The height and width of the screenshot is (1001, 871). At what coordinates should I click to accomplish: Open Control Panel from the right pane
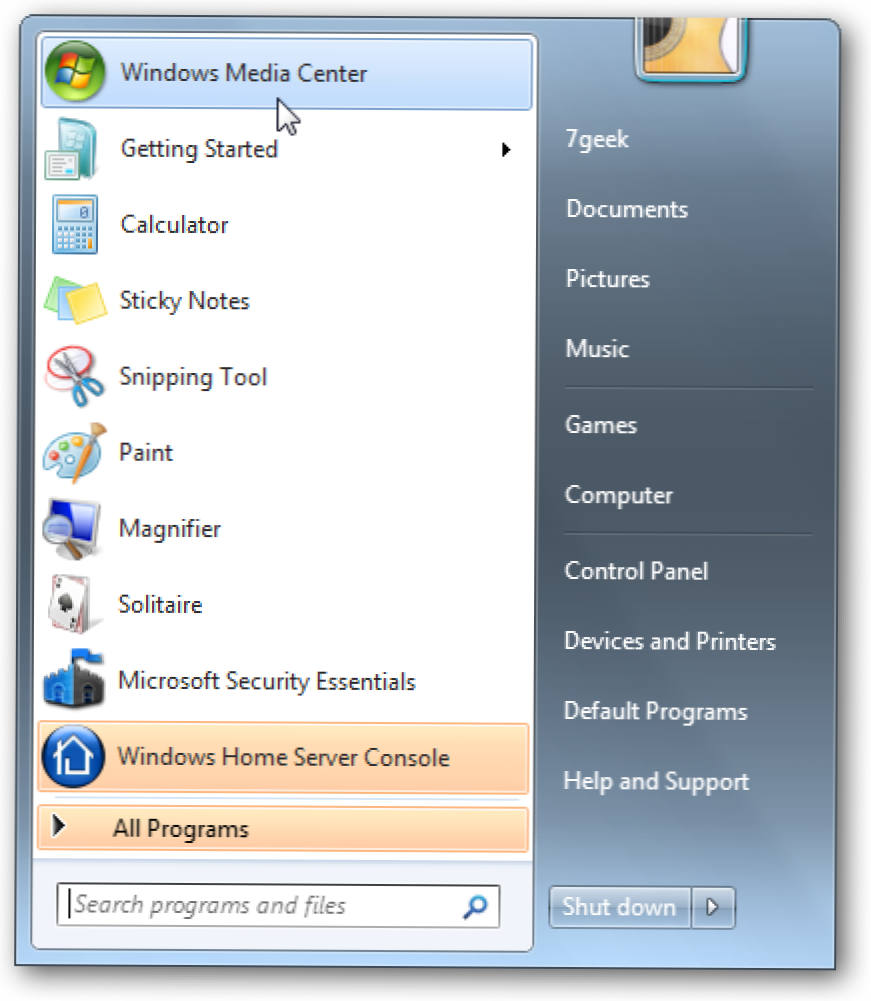[x=636, y=571]
